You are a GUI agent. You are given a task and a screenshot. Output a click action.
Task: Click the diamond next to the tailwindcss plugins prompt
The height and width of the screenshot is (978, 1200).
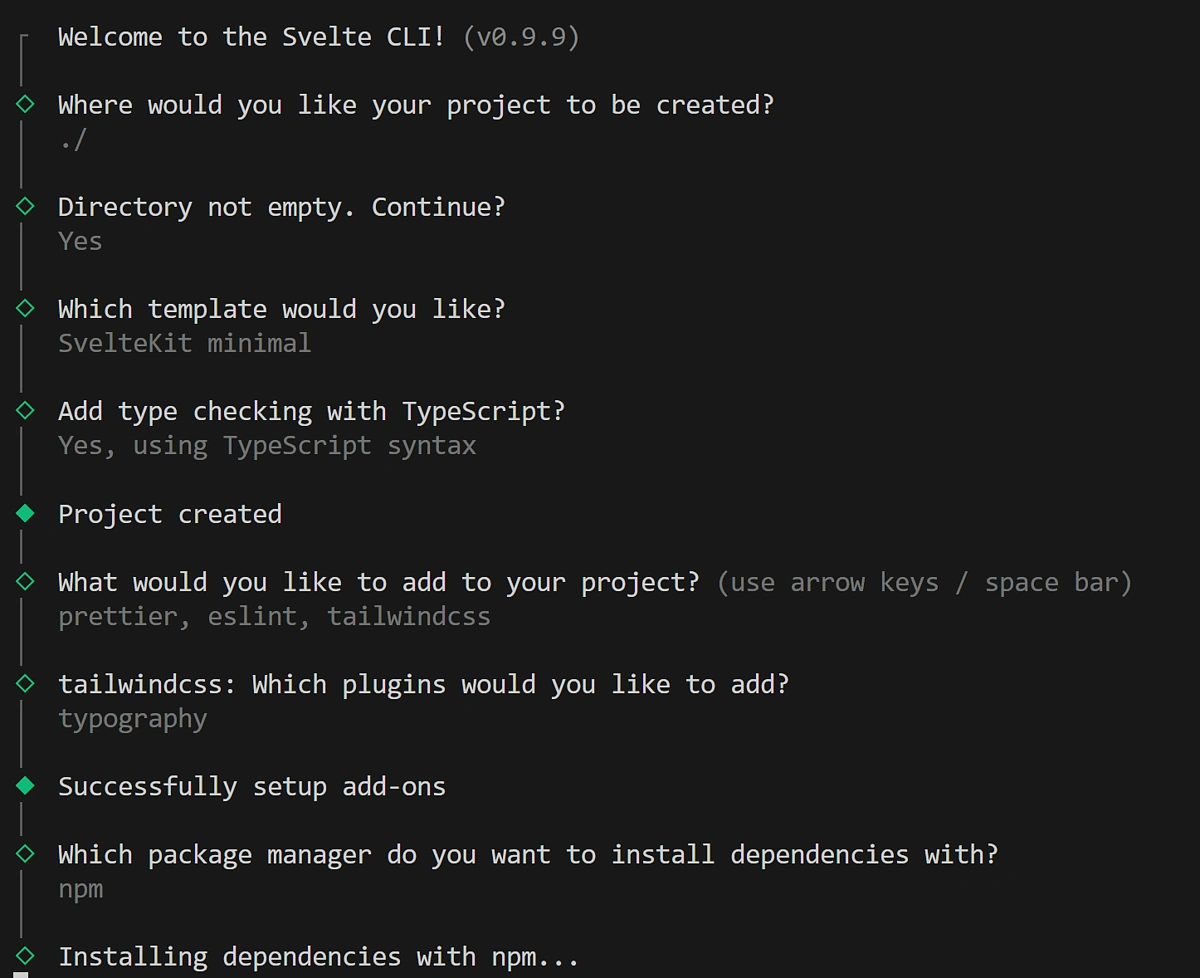coord(25,683)
